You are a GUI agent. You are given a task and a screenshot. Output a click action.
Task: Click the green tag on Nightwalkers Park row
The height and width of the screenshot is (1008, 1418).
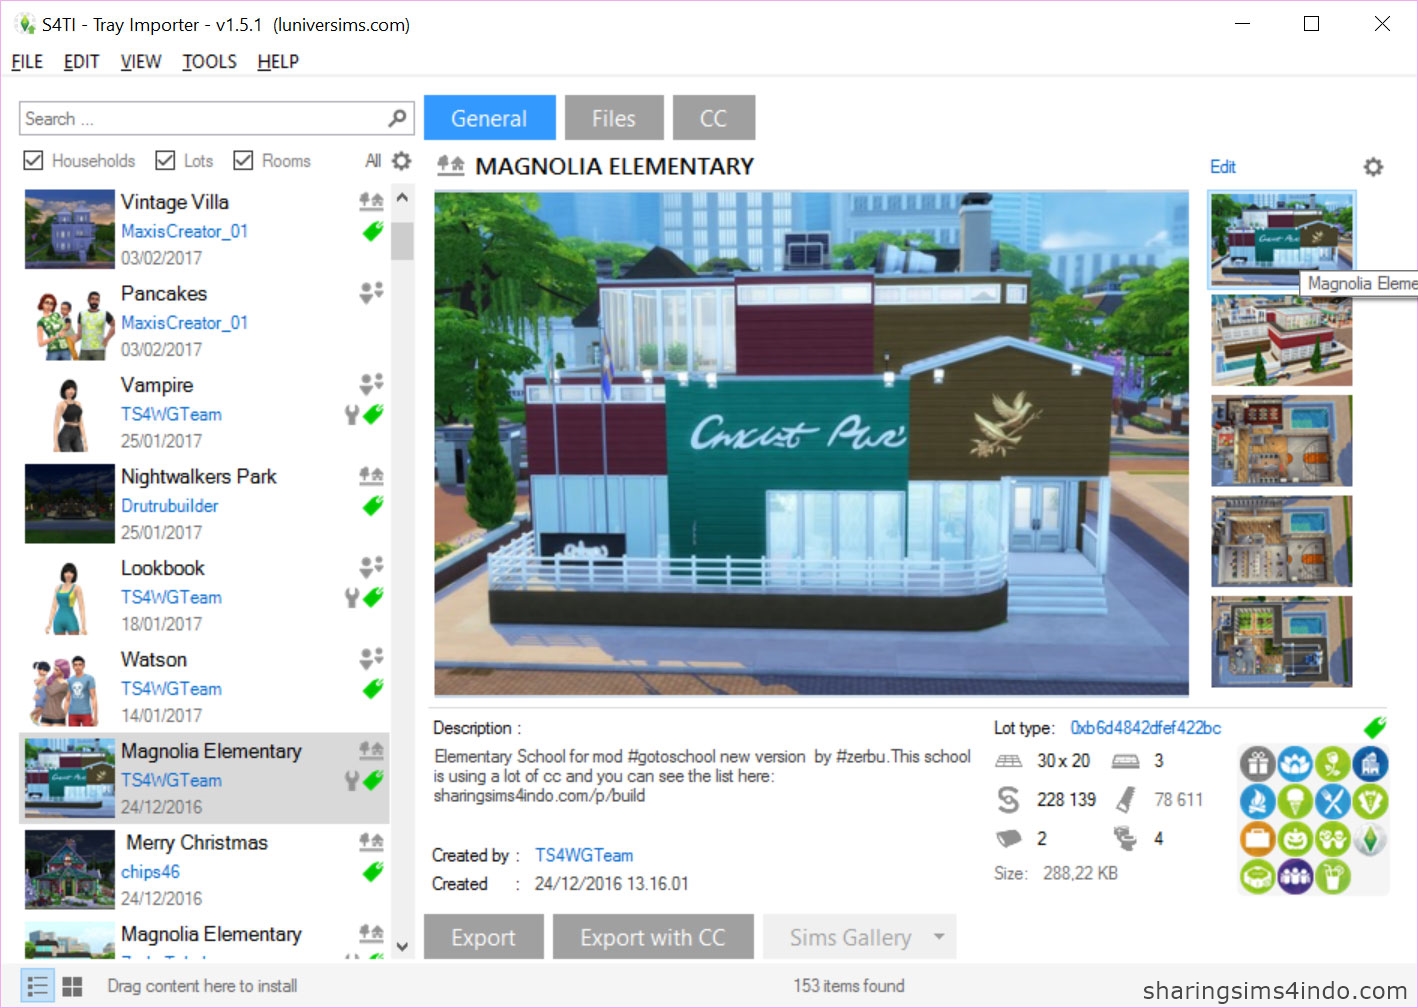pyautogui.click(x=373, y=506)
